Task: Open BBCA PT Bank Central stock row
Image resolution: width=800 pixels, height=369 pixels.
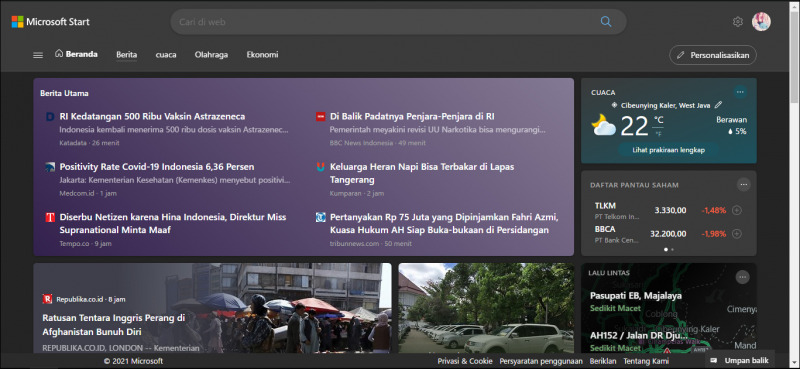Action: [x=668, y=234]
